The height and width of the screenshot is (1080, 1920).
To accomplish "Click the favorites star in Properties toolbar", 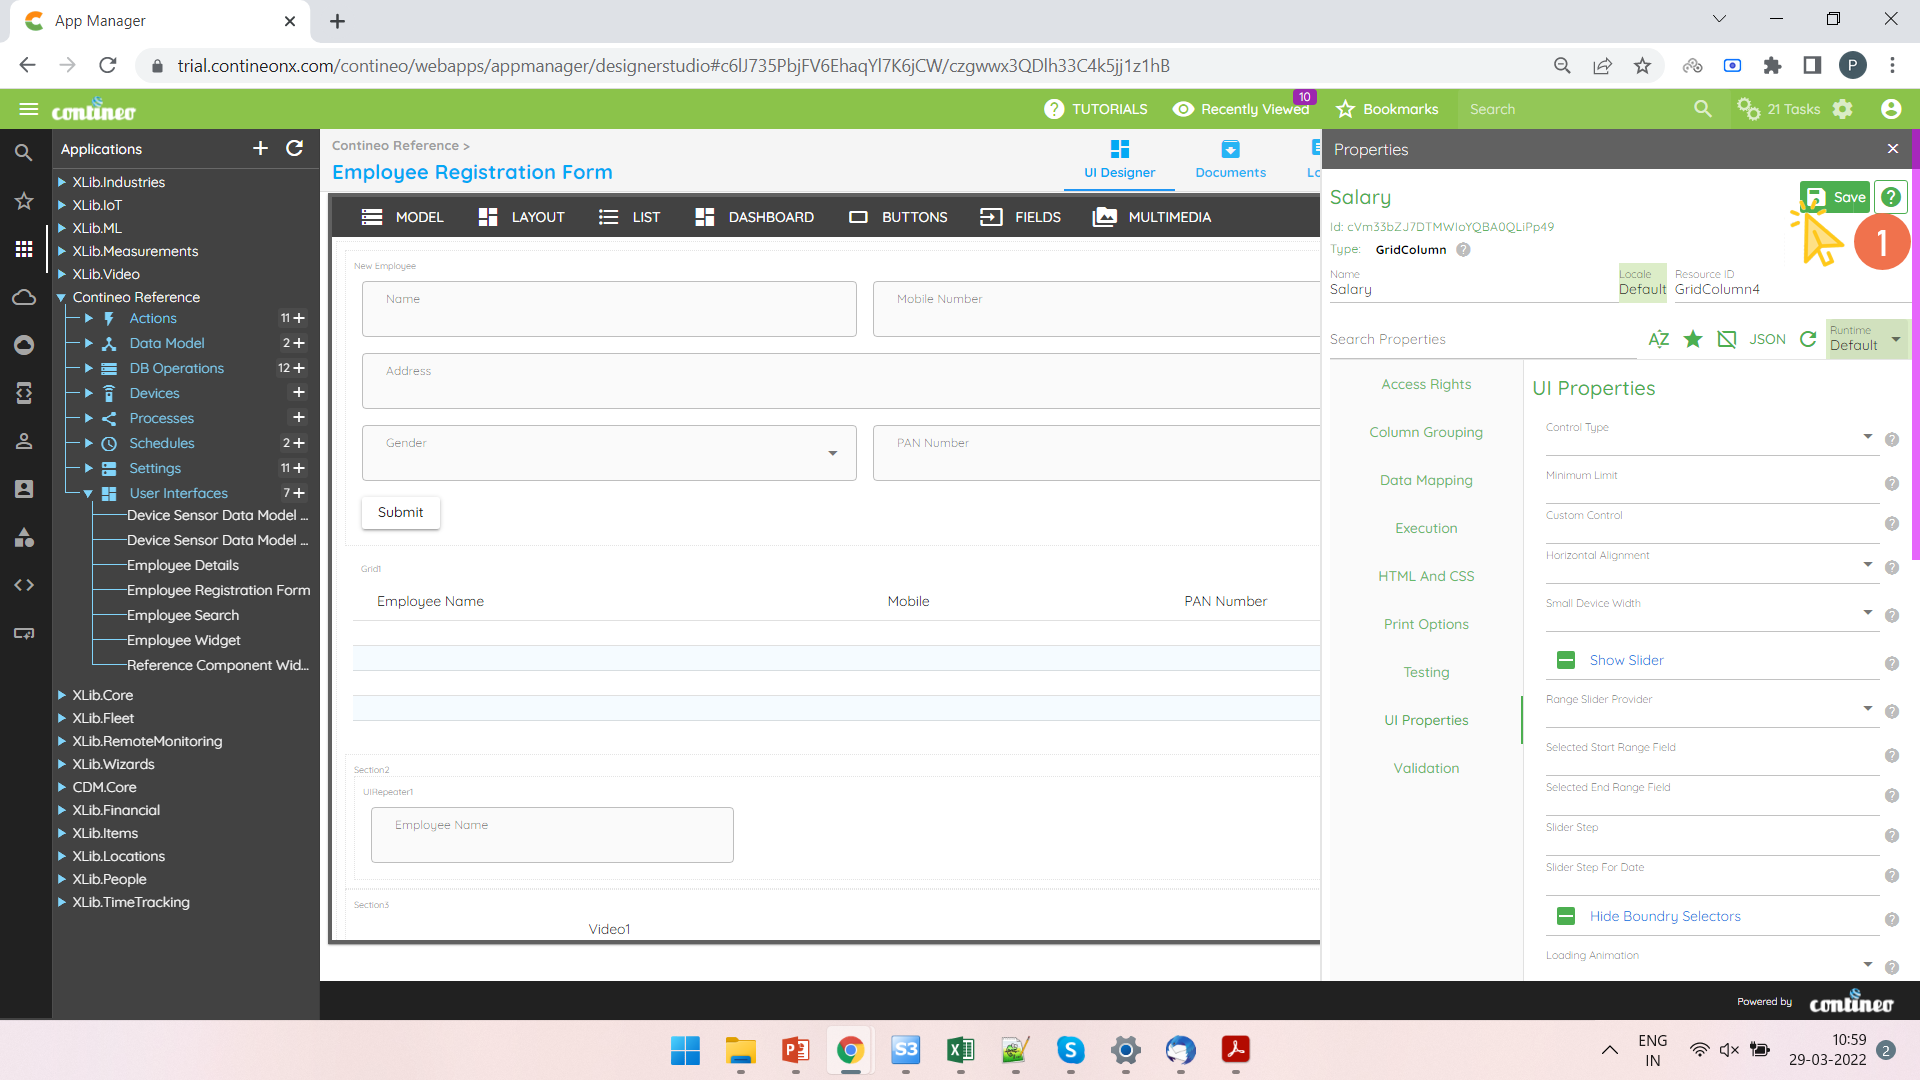I will click(x=1692, y=339).
